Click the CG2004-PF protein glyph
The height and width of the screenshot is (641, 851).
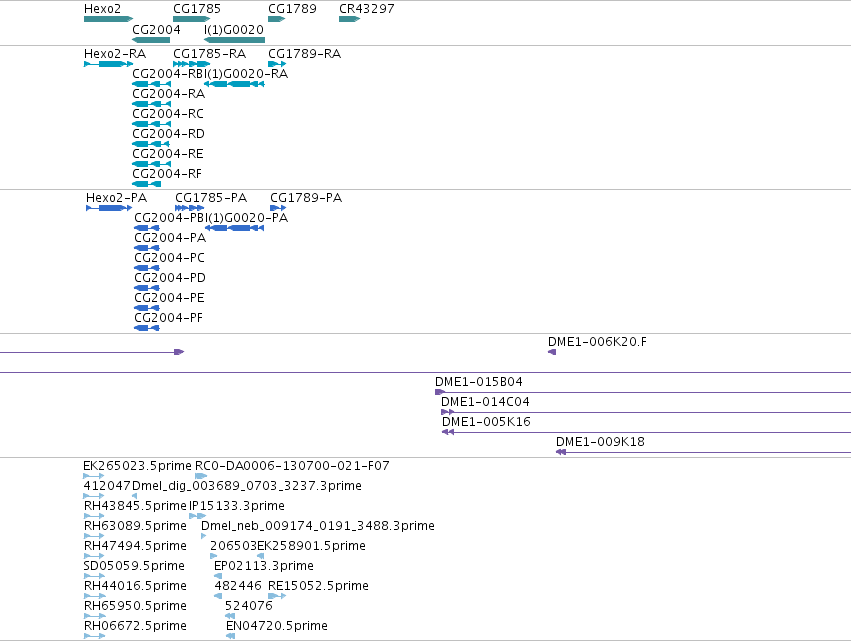tap(147, 328)
